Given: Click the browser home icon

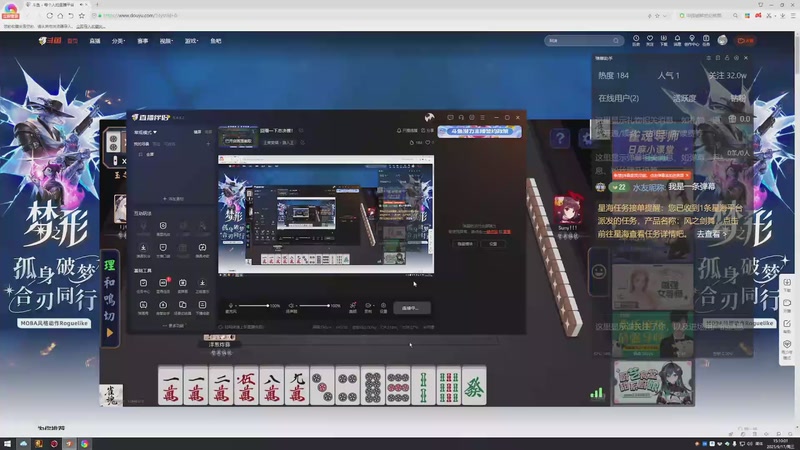Looking at the screenshot, I should (60, 16).
